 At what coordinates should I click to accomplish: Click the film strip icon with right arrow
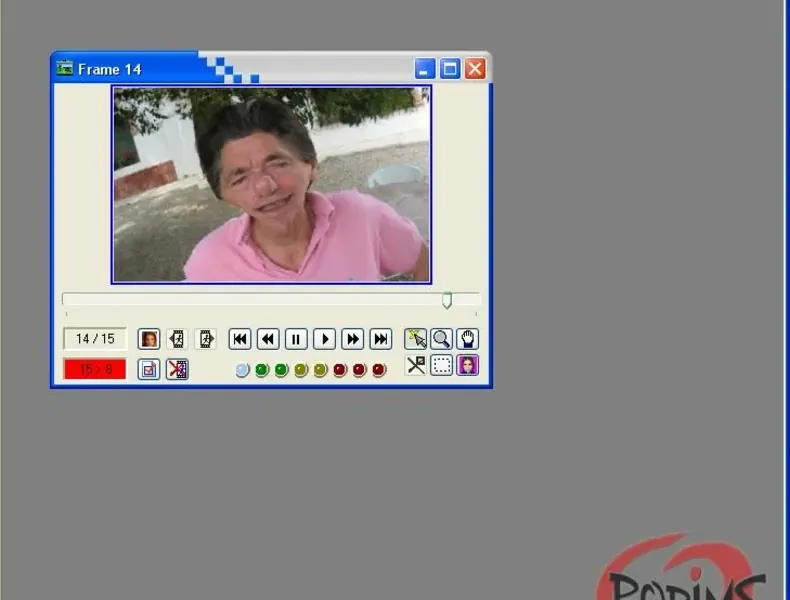(205, 339)
